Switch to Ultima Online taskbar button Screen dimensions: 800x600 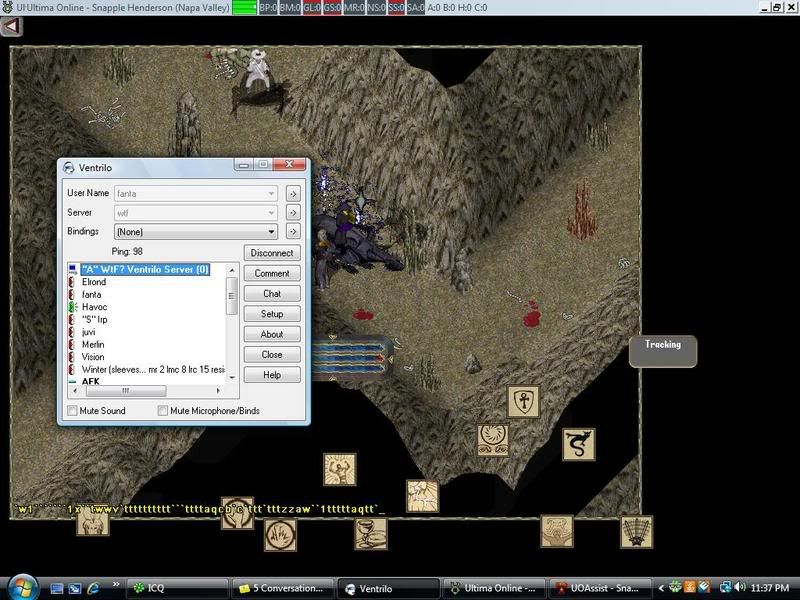(494, 588)
